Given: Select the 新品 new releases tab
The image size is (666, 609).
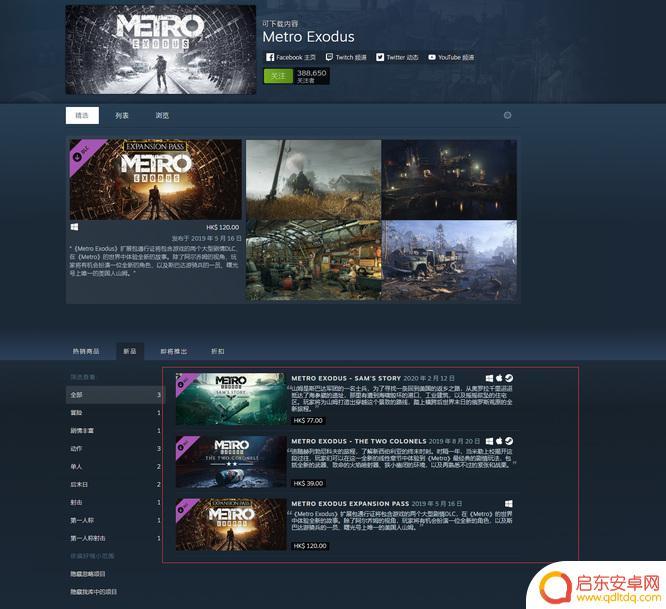Looking at the screenshot, I should [x=130, y=351].
